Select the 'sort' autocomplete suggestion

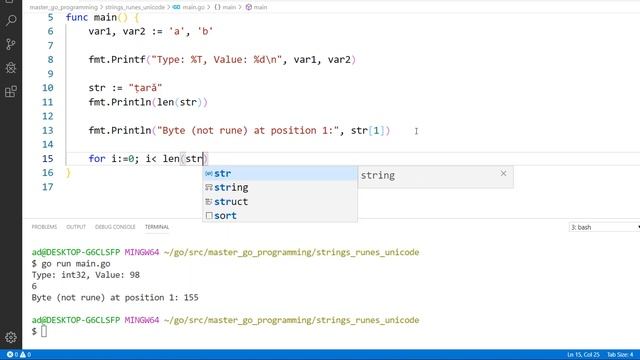pyautogui.click(x=280, y=216)
